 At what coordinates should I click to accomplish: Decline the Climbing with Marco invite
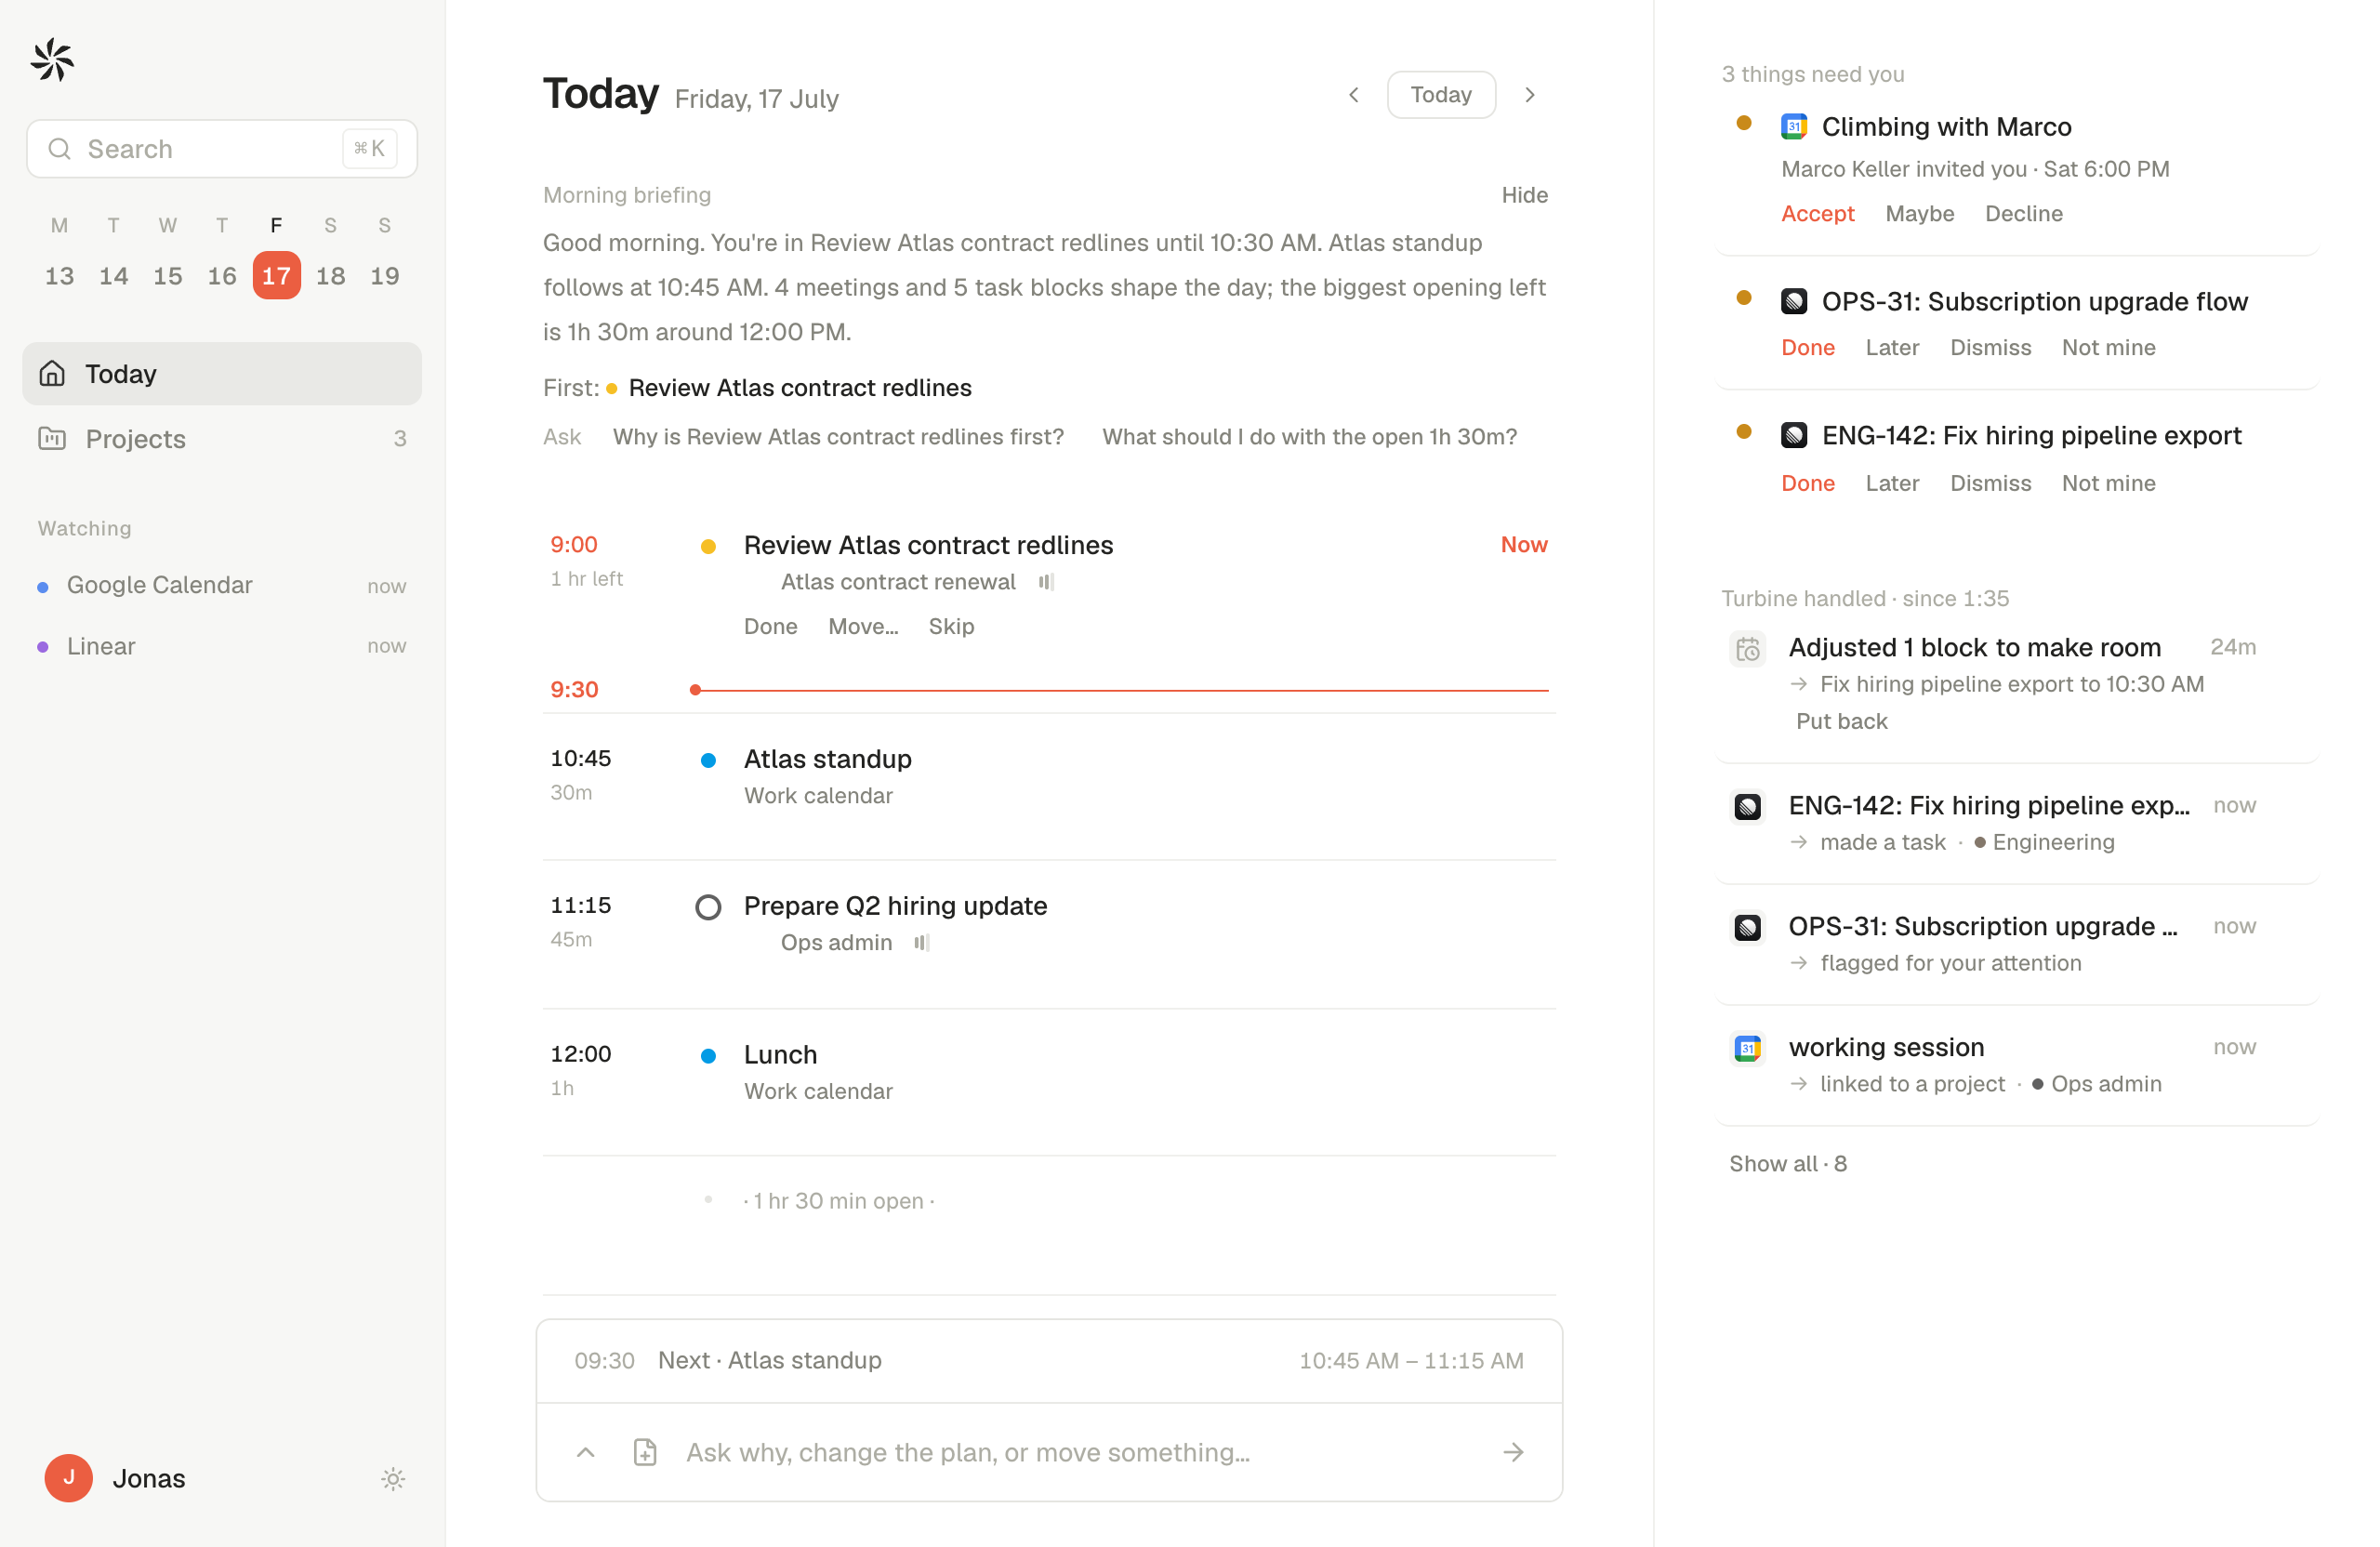click(x=2023, y=213)
